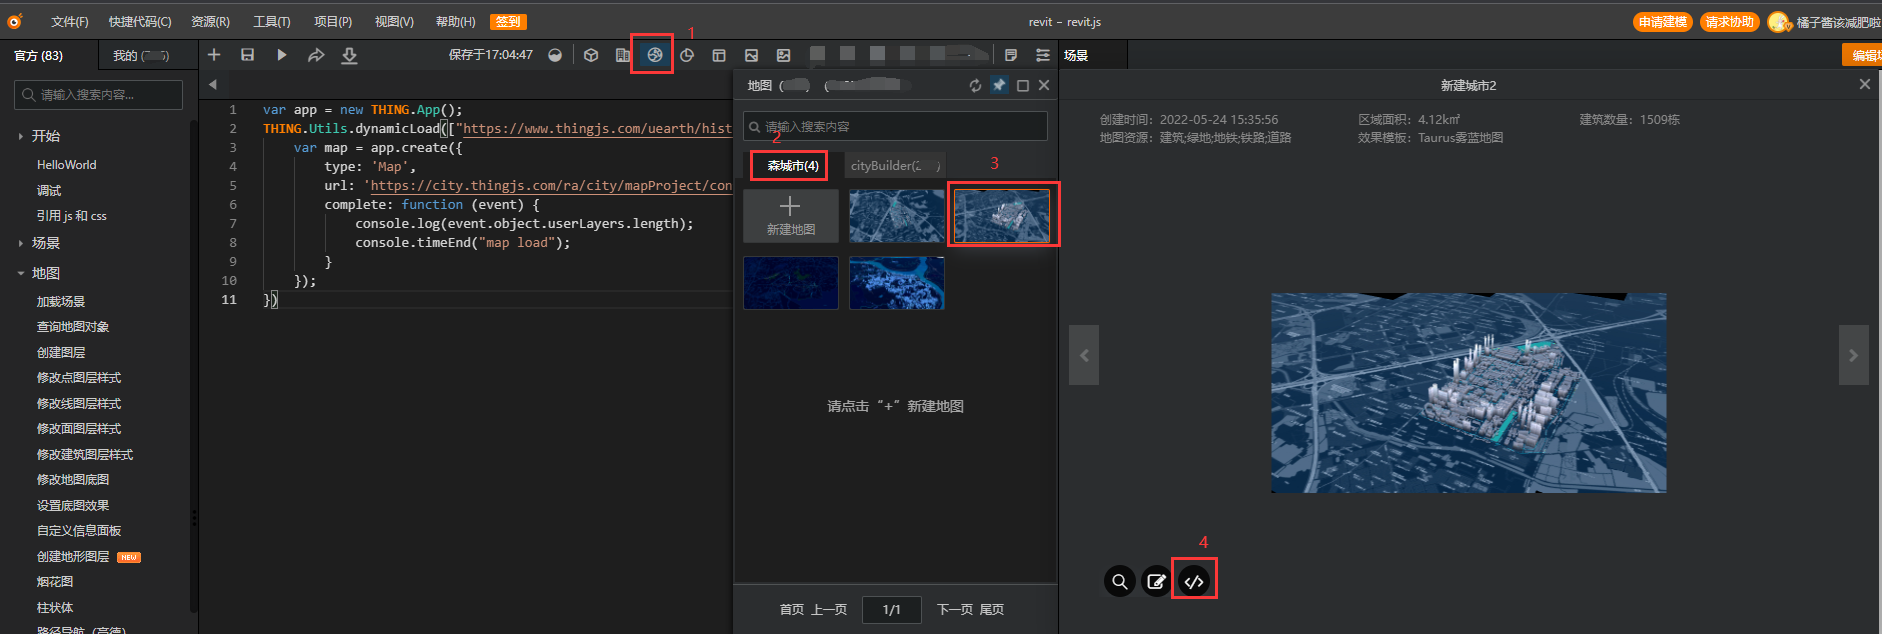
Task: Open the pie chart panel icon
Action: click(x=687, y=55)
